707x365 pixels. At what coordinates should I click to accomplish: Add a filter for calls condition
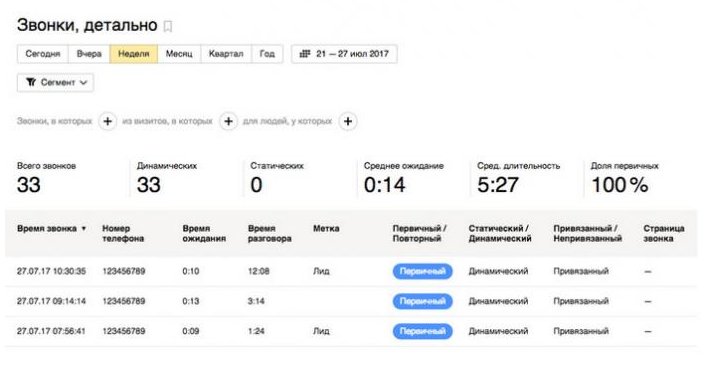pyautogui.click(x=107, y=121)
